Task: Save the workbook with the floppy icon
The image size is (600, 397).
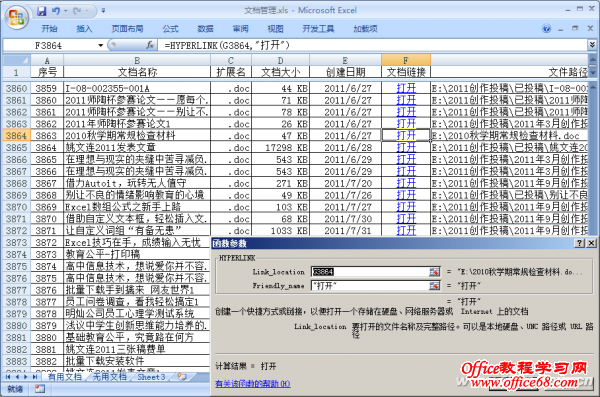Action: coord(41,11)
